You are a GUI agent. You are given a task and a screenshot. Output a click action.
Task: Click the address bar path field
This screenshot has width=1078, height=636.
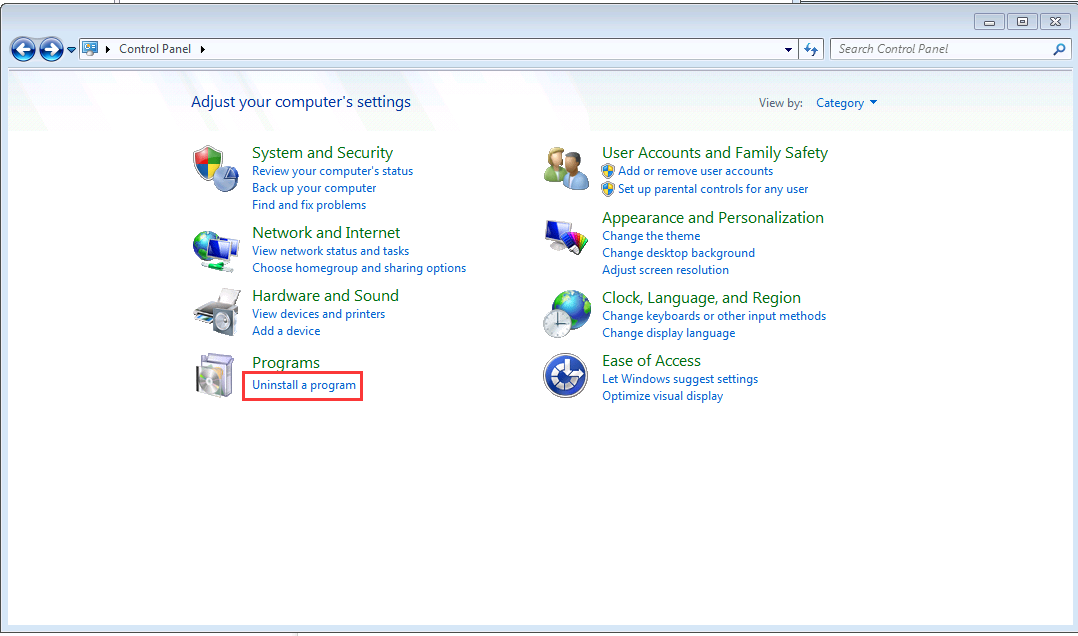pos(439,50)
